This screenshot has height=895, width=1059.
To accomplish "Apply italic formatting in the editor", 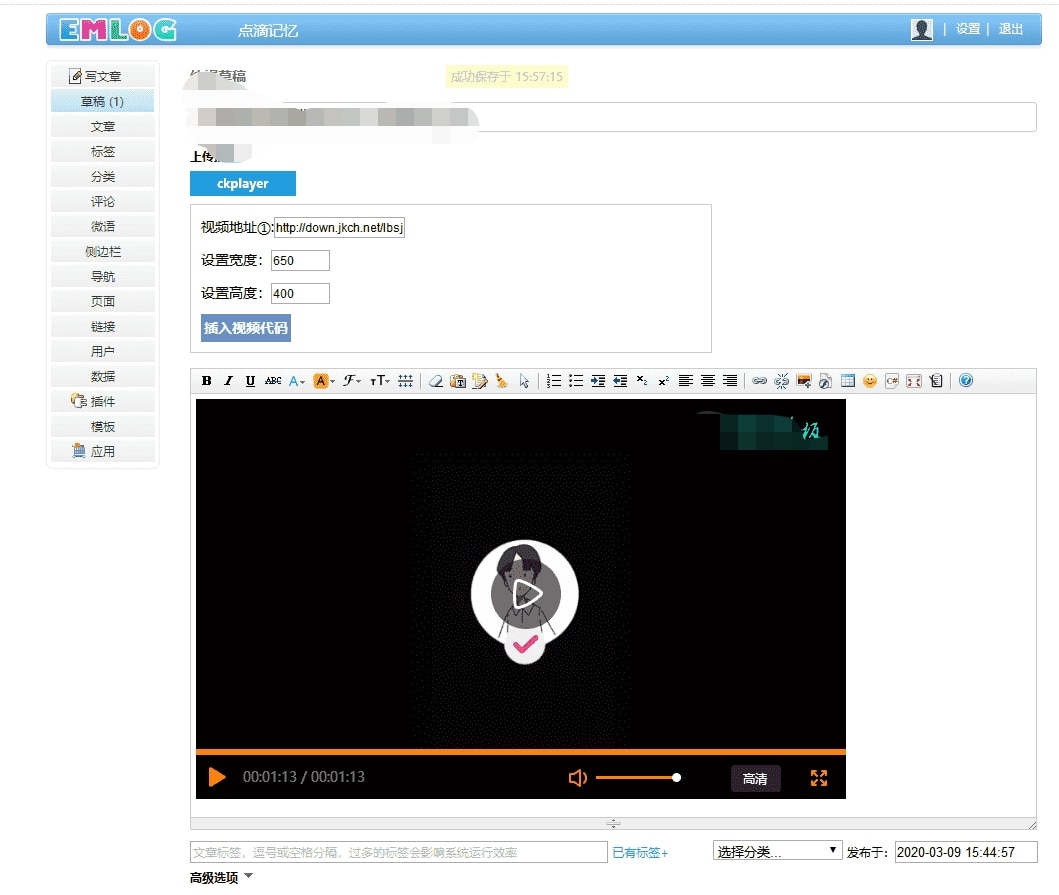I will pyautogui.click(x=228, y=381).
